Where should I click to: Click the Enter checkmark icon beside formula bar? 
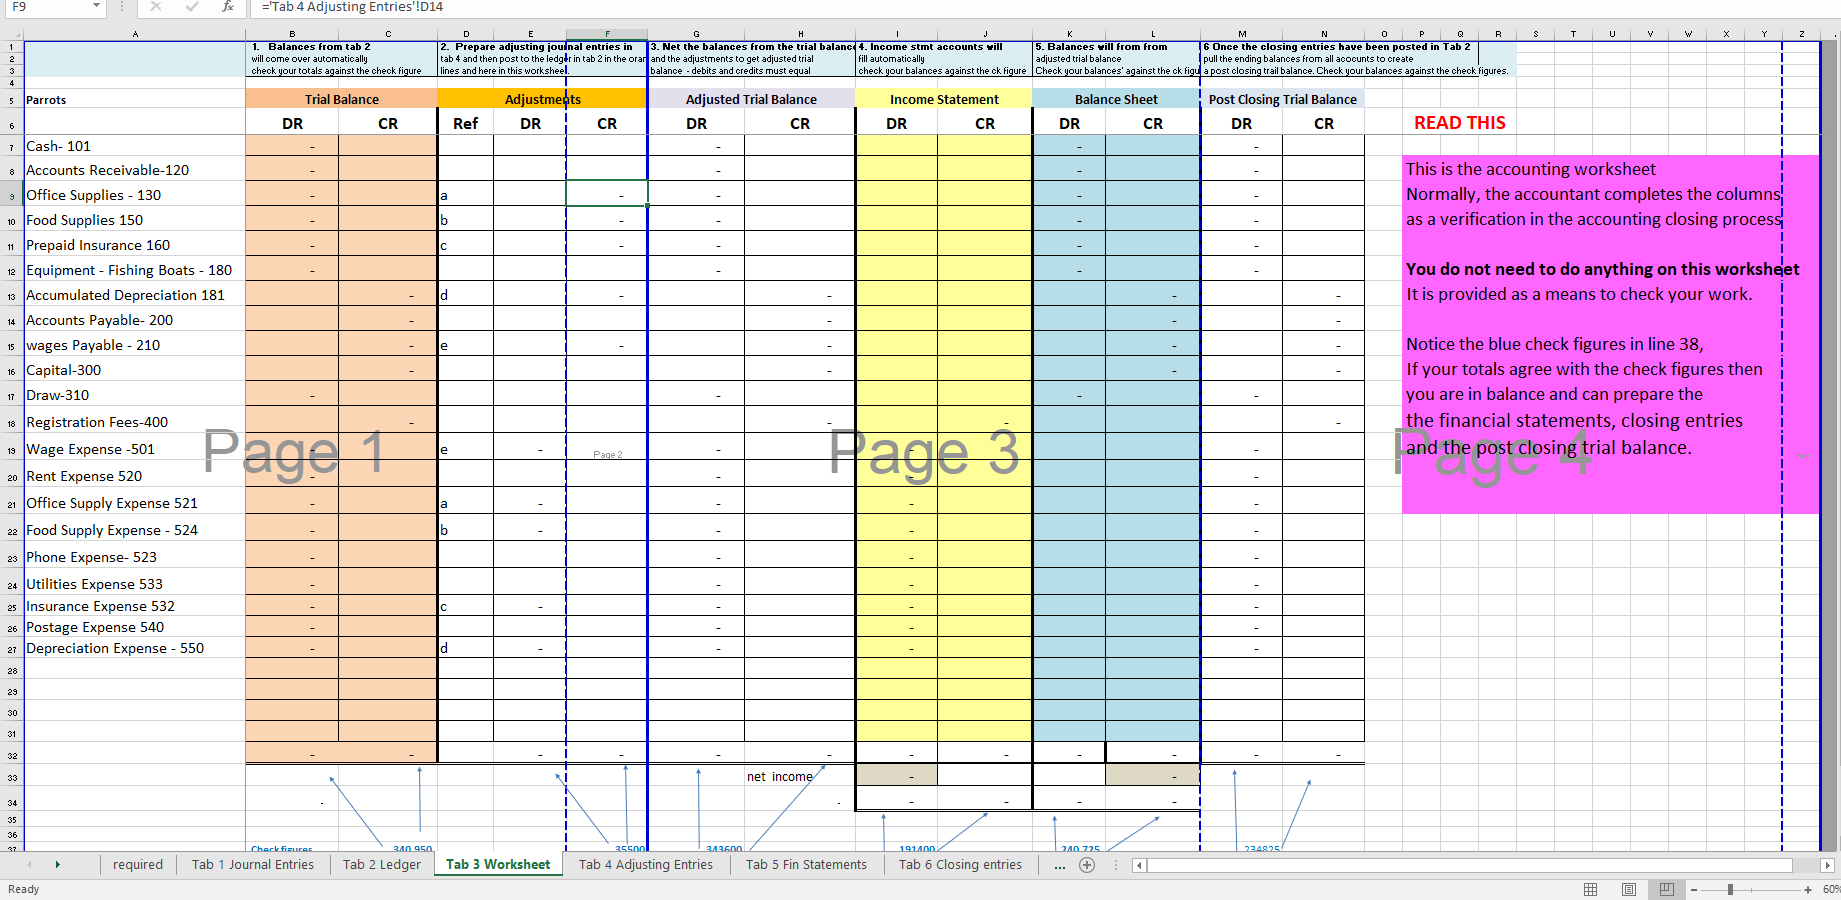coord(190,7)
